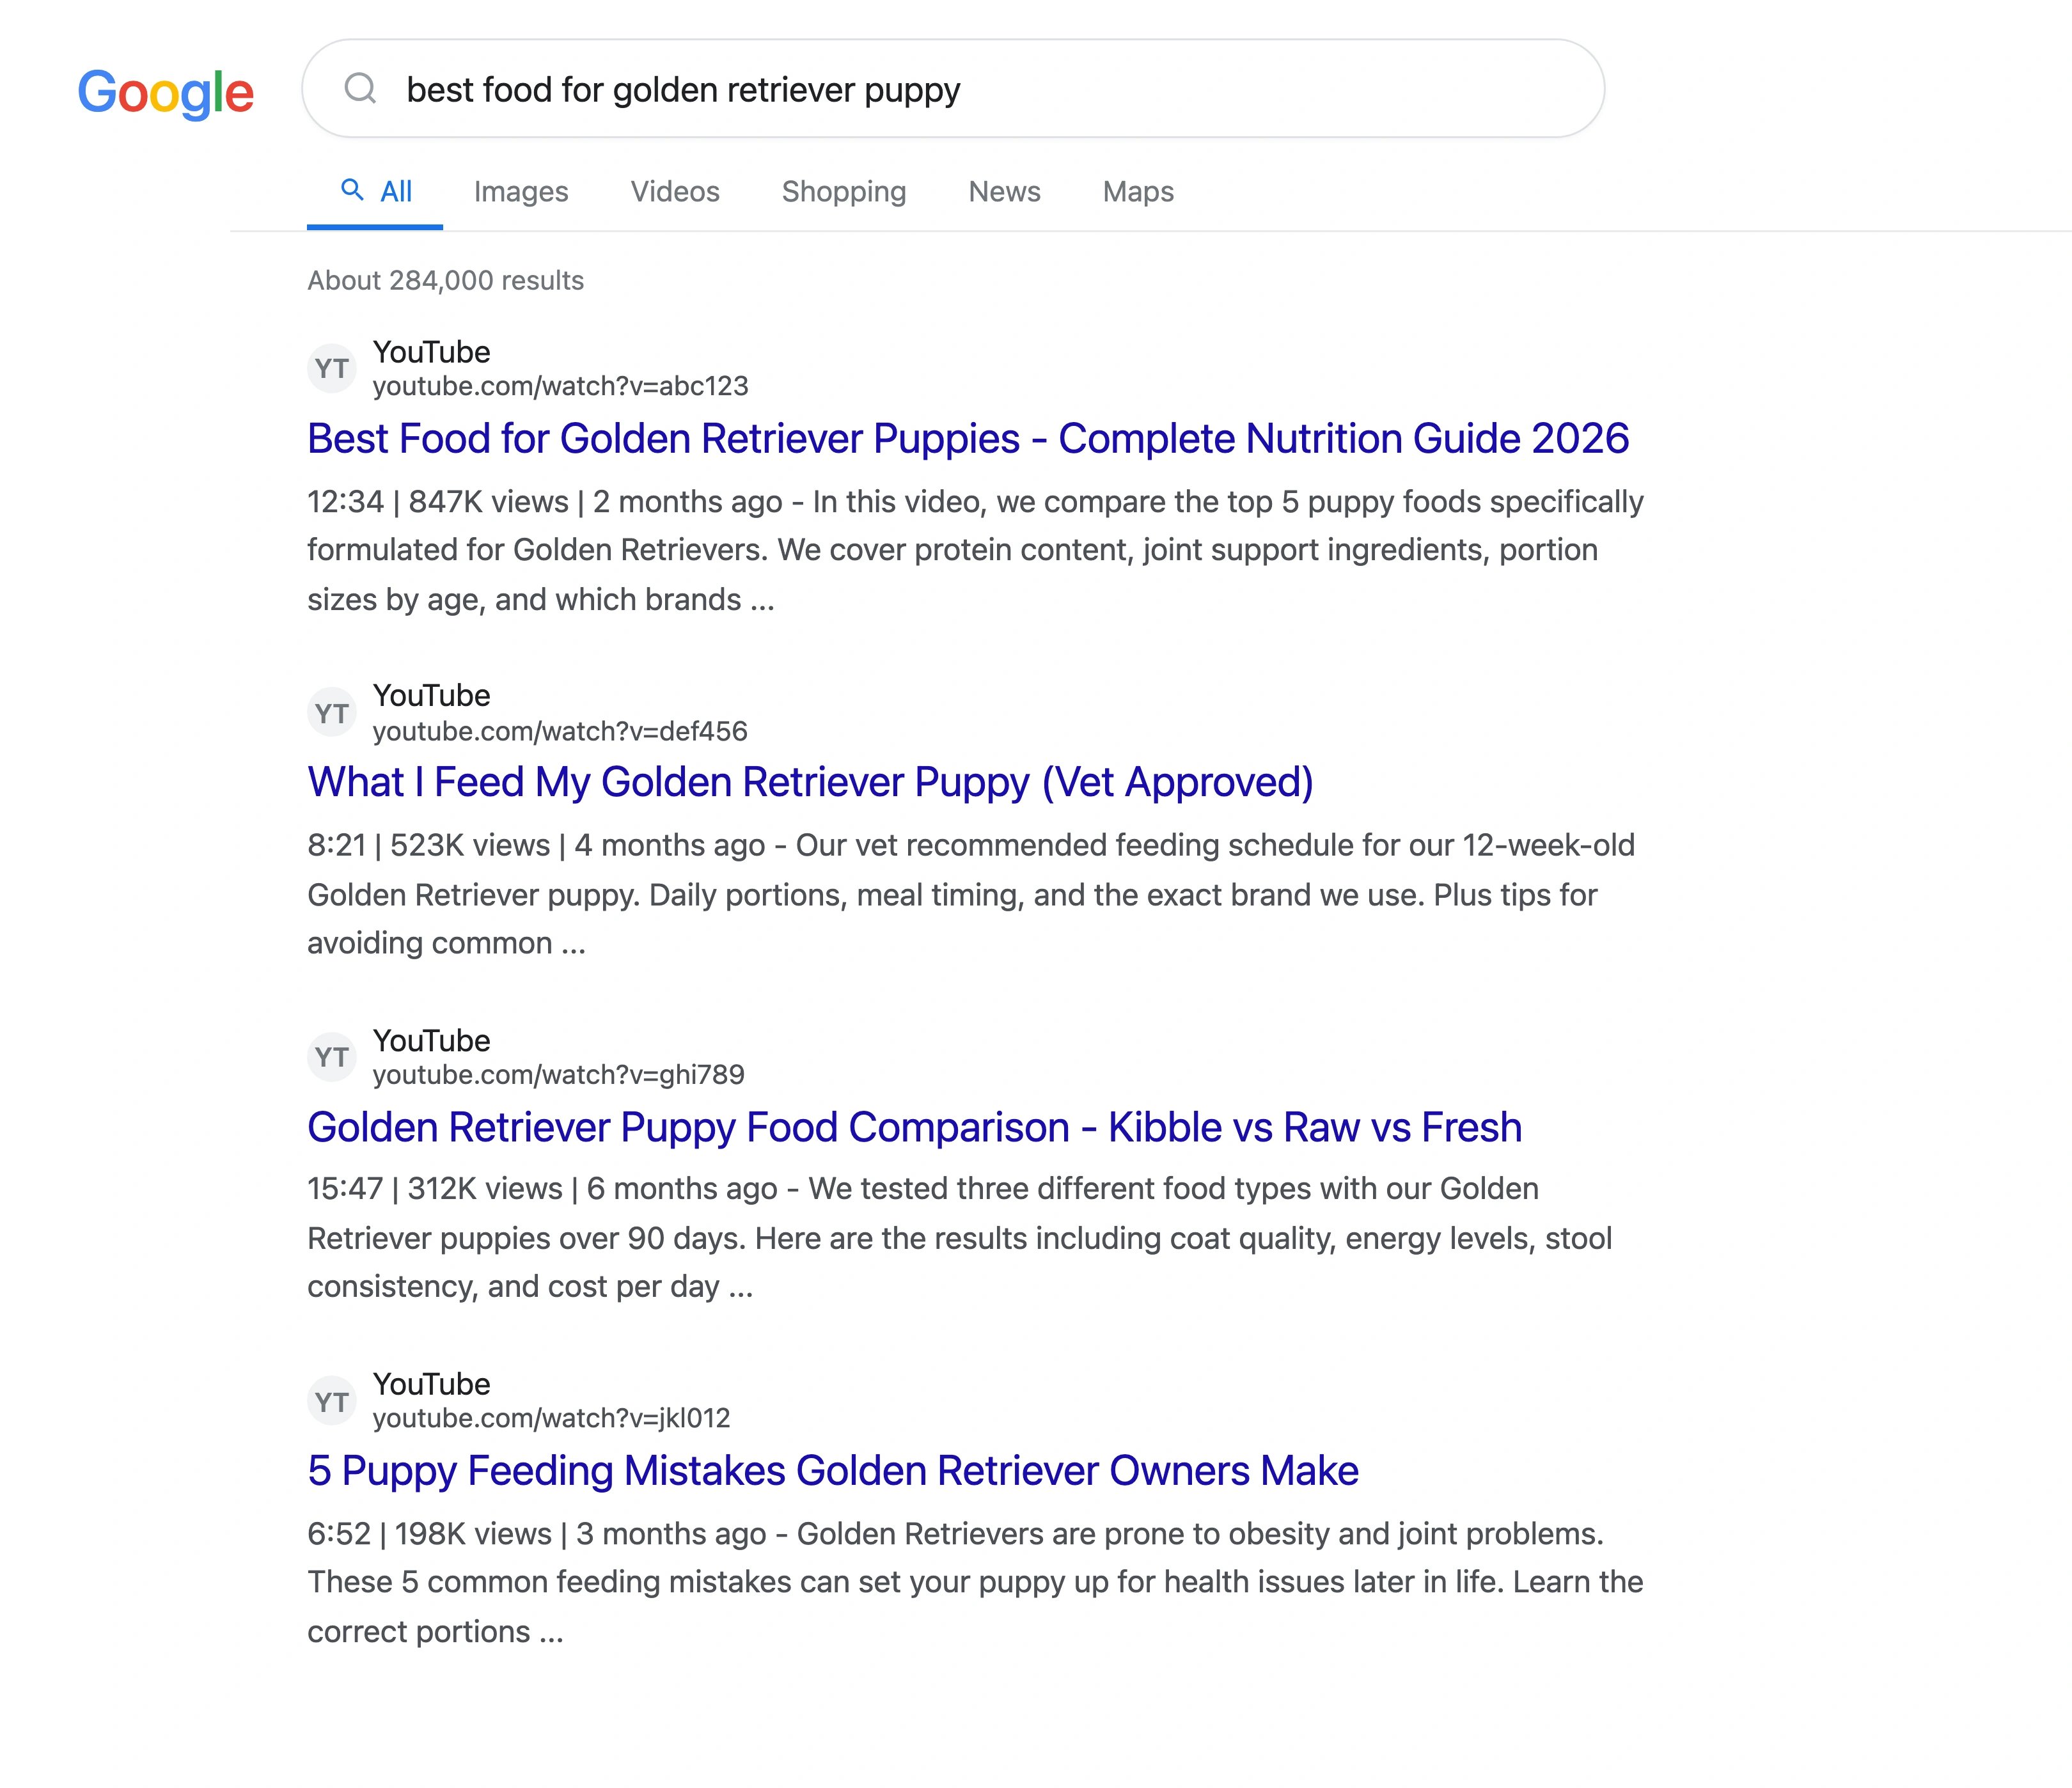
Task: Click the youtube.com/watch?v=abc123 URL text
Action: coord(560,386)
